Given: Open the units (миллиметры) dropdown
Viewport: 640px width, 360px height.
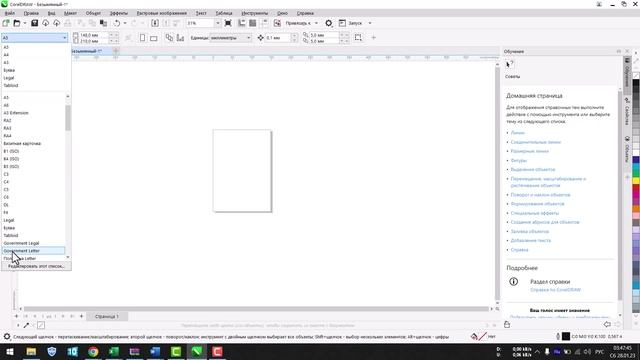Looking at the screenshot, I should click(x=230, y=38).
